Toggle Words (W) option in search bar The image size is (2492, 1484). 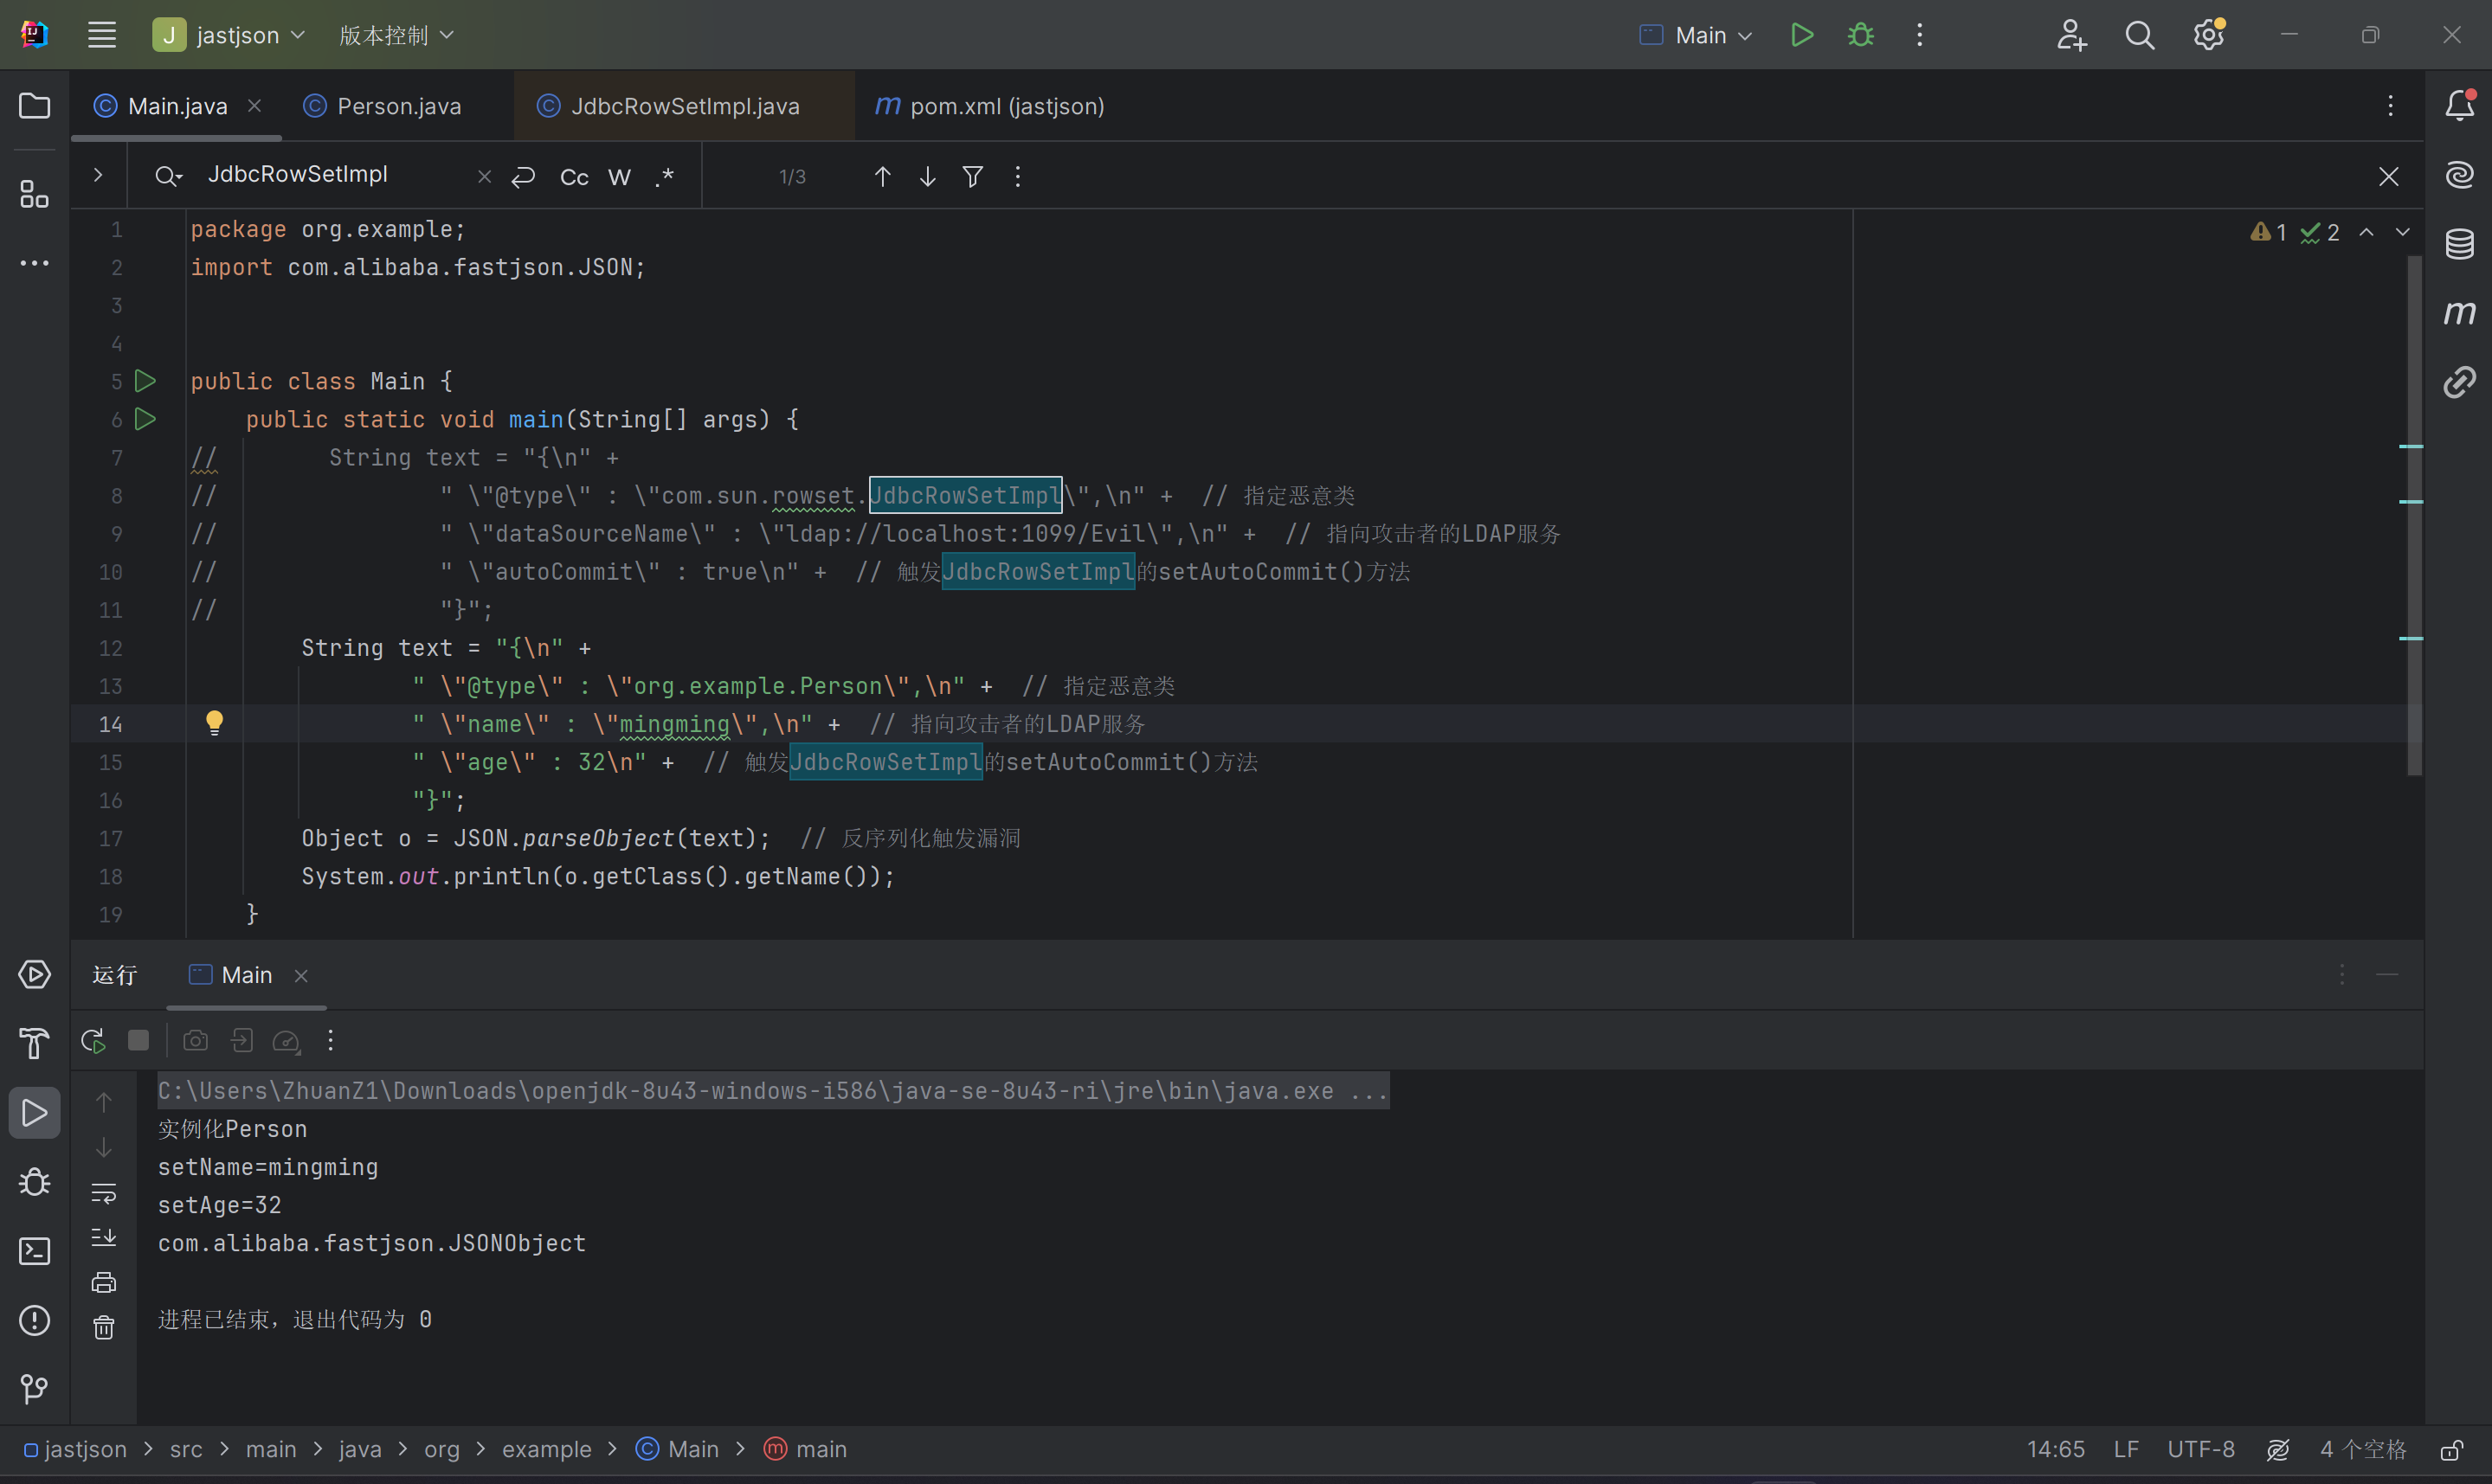(619, 177)
